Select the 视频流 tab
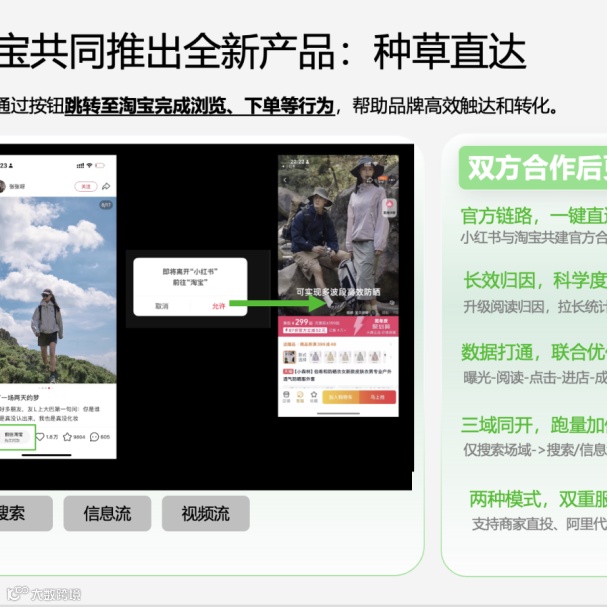Viewport: 607px width, 607px height. point(206,514)
